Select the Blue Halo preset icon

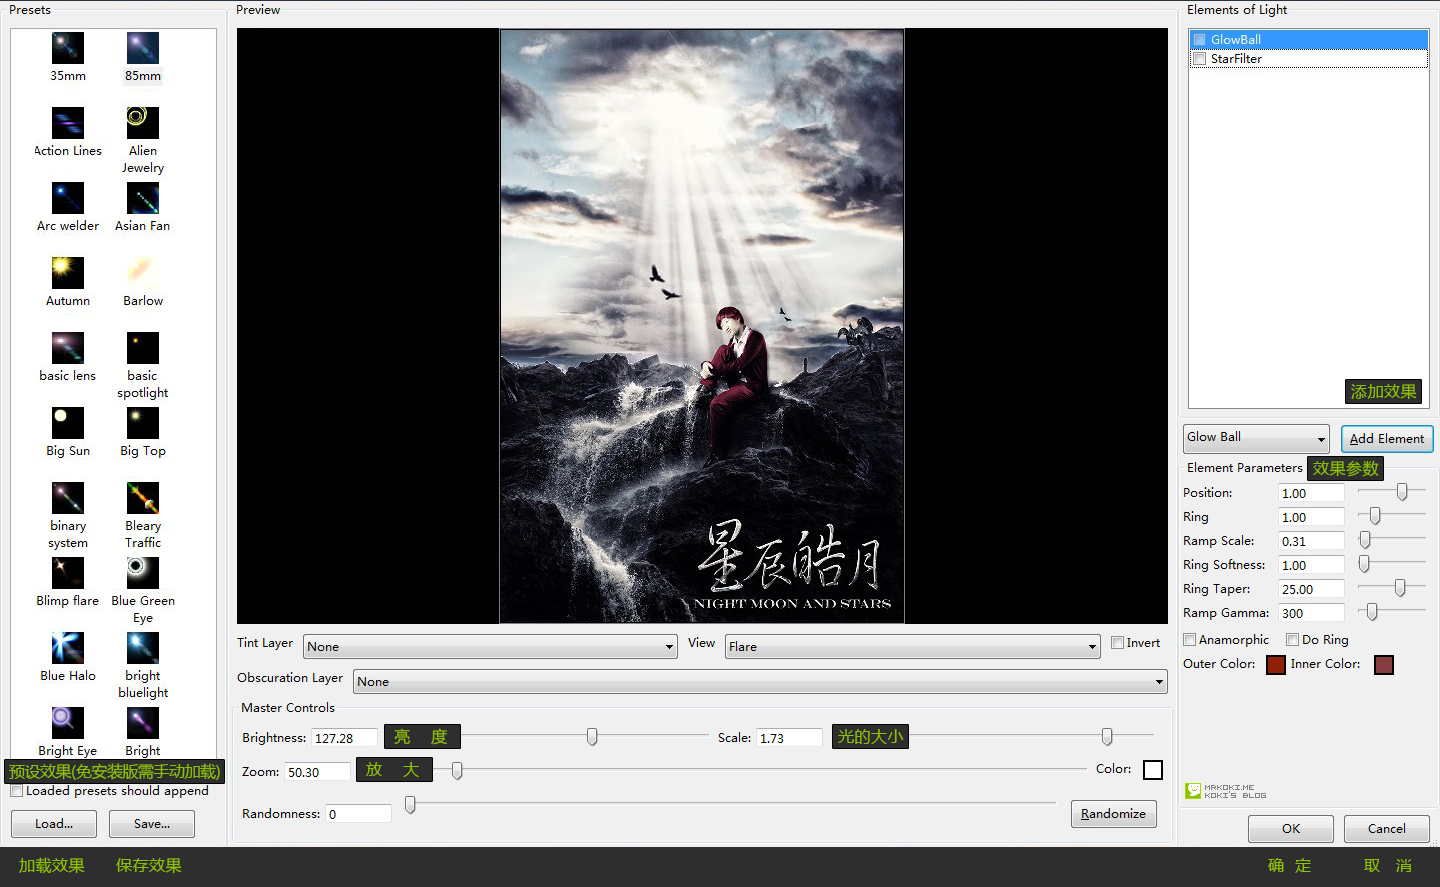68,648
